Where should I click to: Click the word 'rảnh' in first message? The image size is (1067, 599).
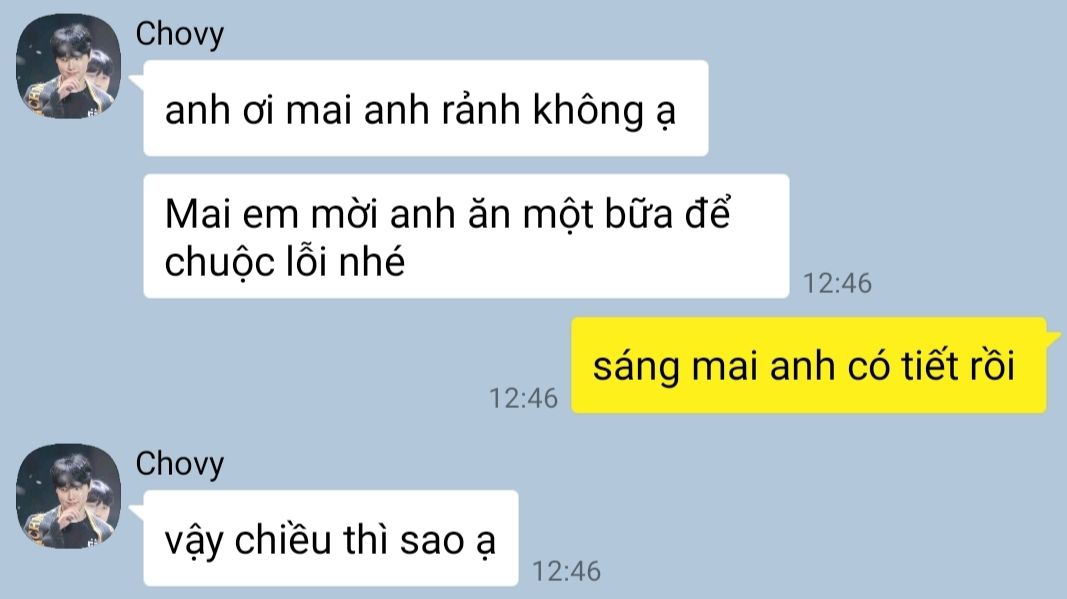tap(481, 110)
